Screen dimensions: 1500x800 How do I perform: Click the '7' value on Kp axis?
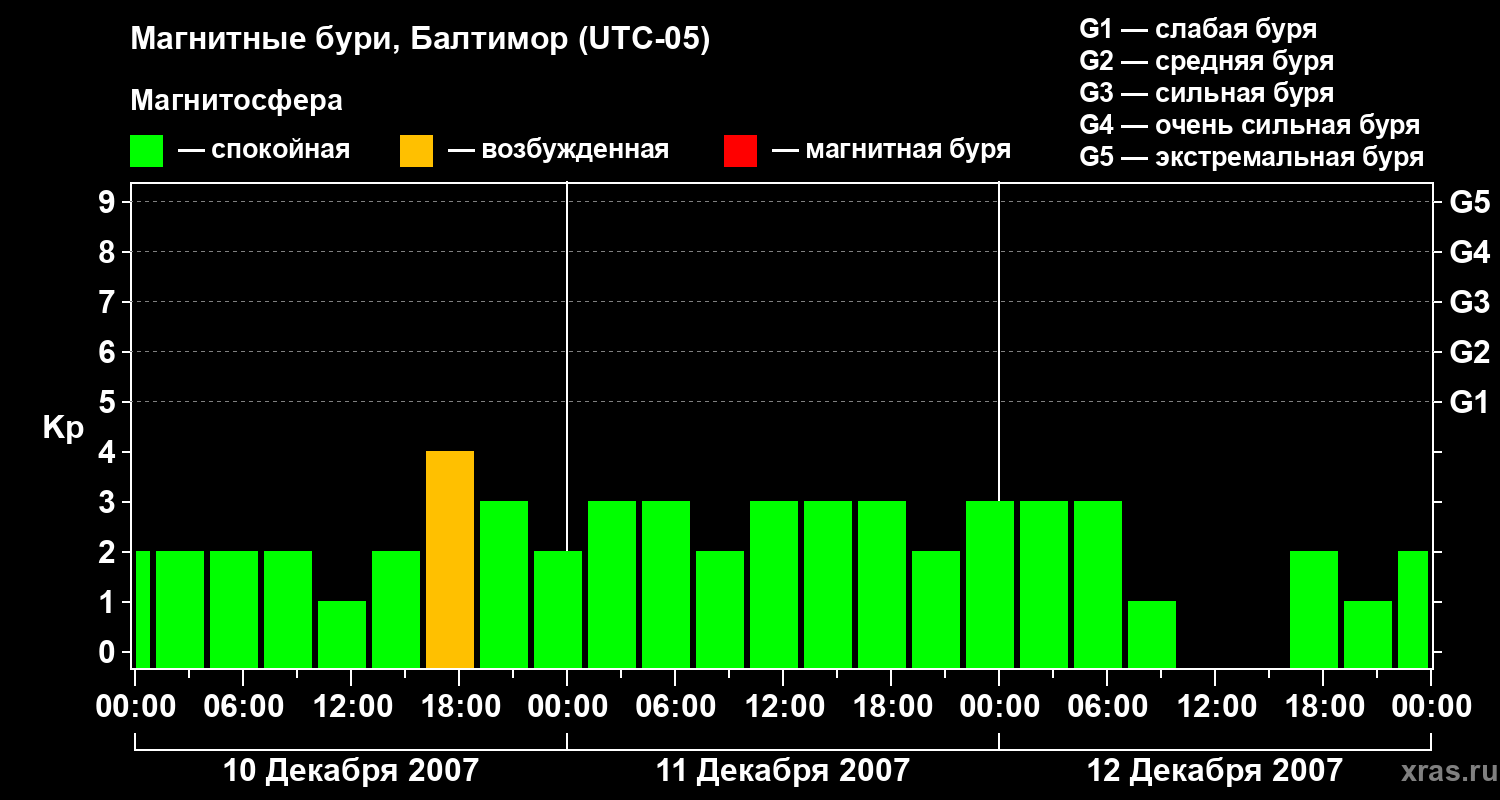pyautogui.click(x=109, y=302)
